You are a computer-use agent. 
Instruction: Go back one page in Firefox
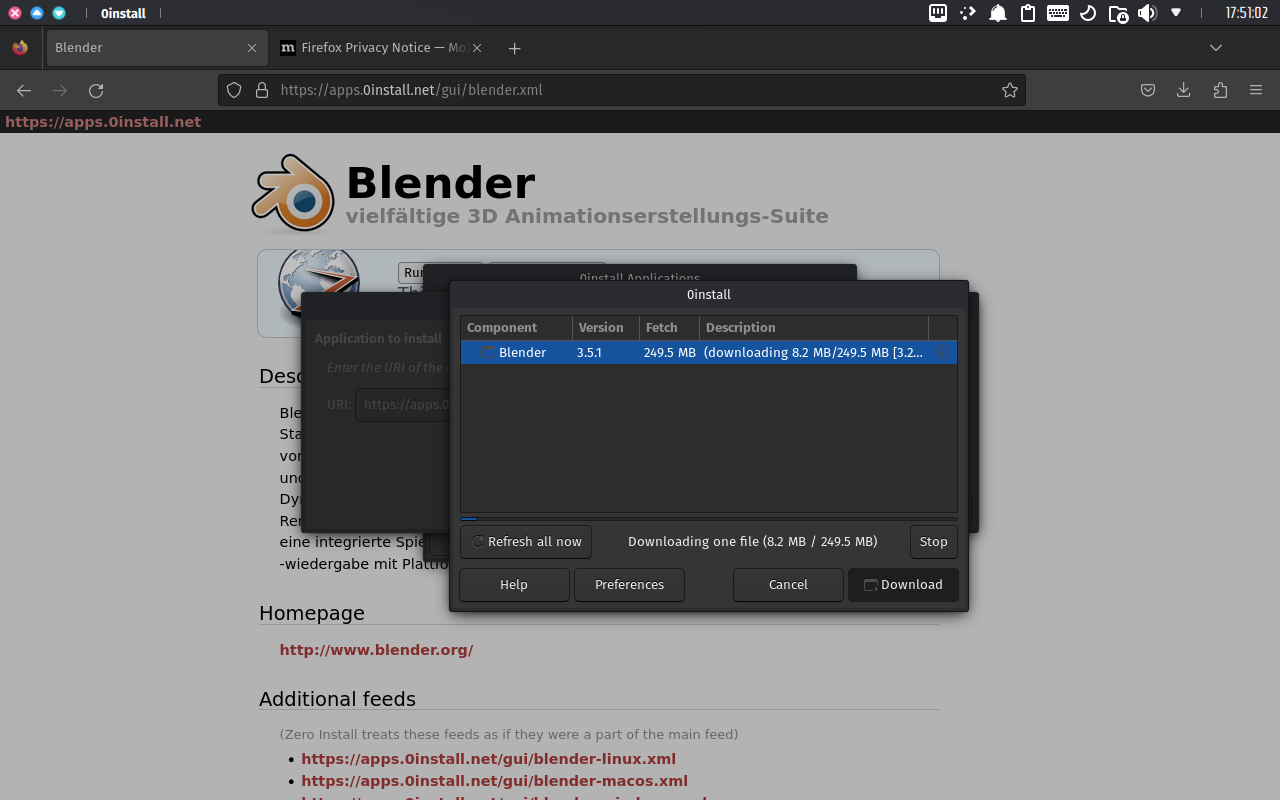click(x=24, y=90)
